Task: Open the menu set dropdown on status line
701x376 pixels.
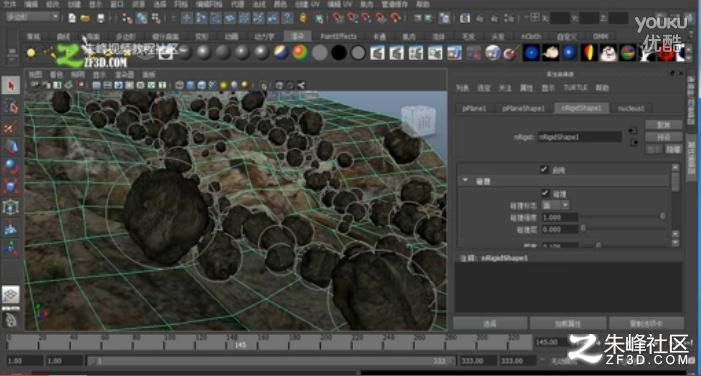Action: point(32,17)
